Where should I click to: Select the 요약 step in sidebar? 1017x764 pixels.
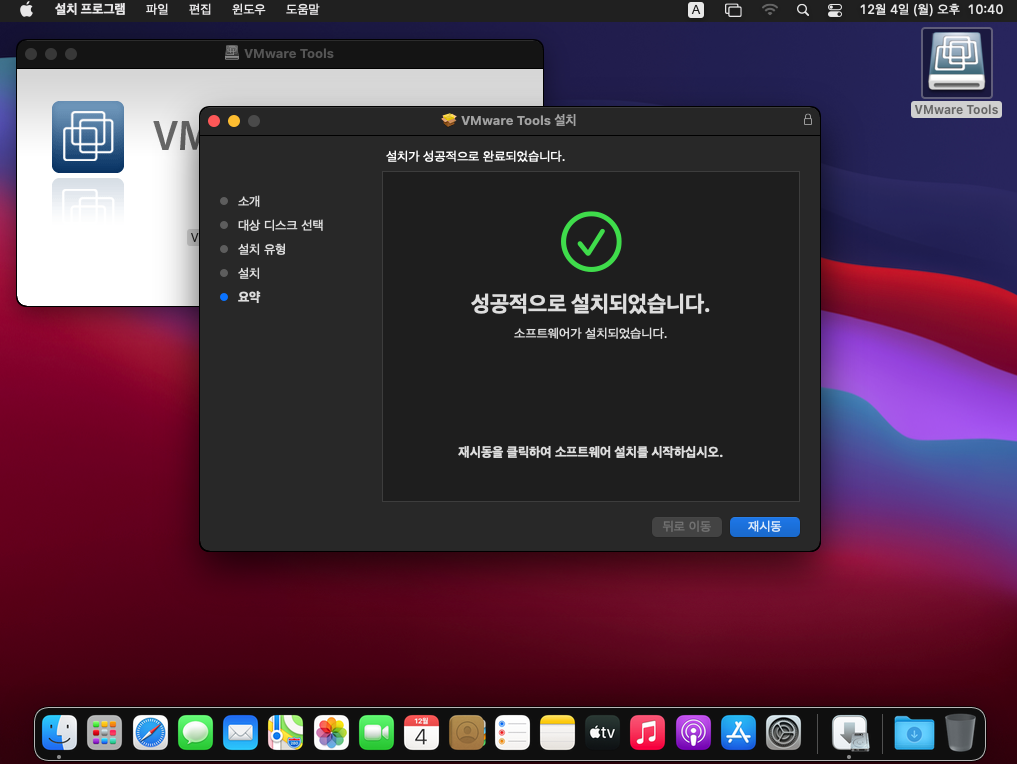pyautogui.click(x=248, y=297)
